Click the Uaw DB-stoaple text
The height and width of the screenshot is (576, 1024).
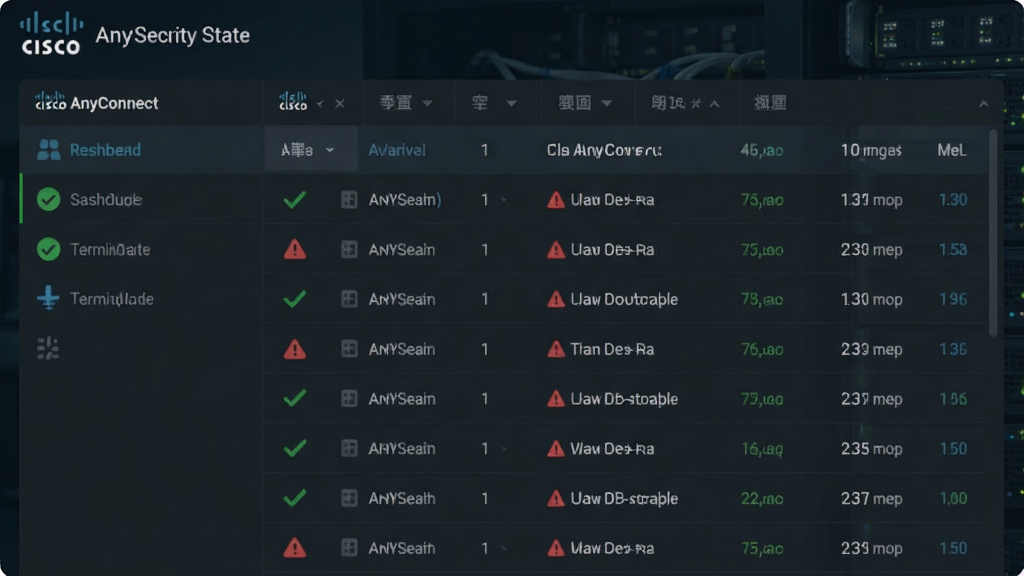click(624, 398)
